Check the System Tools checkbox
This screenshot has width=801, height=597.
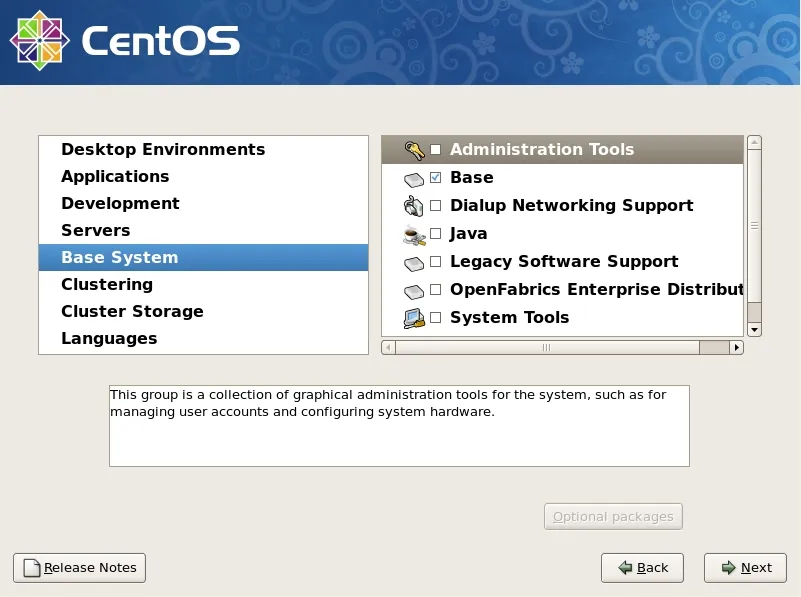(x=436, y=318)
